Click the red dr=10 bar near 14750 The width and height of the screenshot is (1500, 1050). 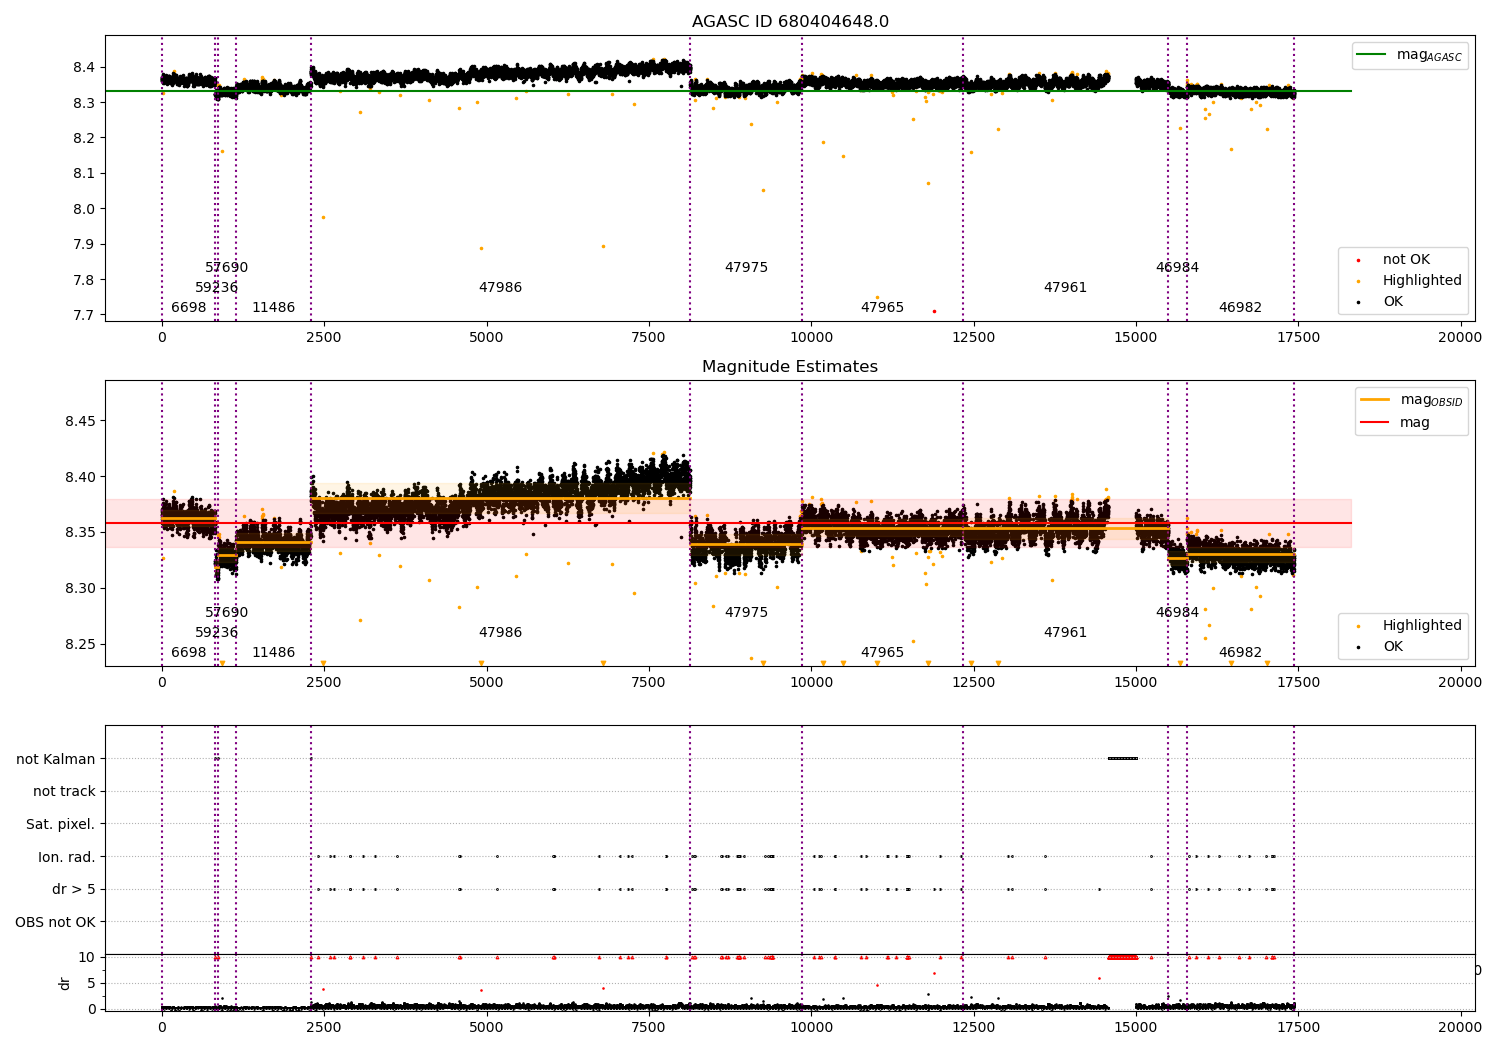[x=1122, y=957]
